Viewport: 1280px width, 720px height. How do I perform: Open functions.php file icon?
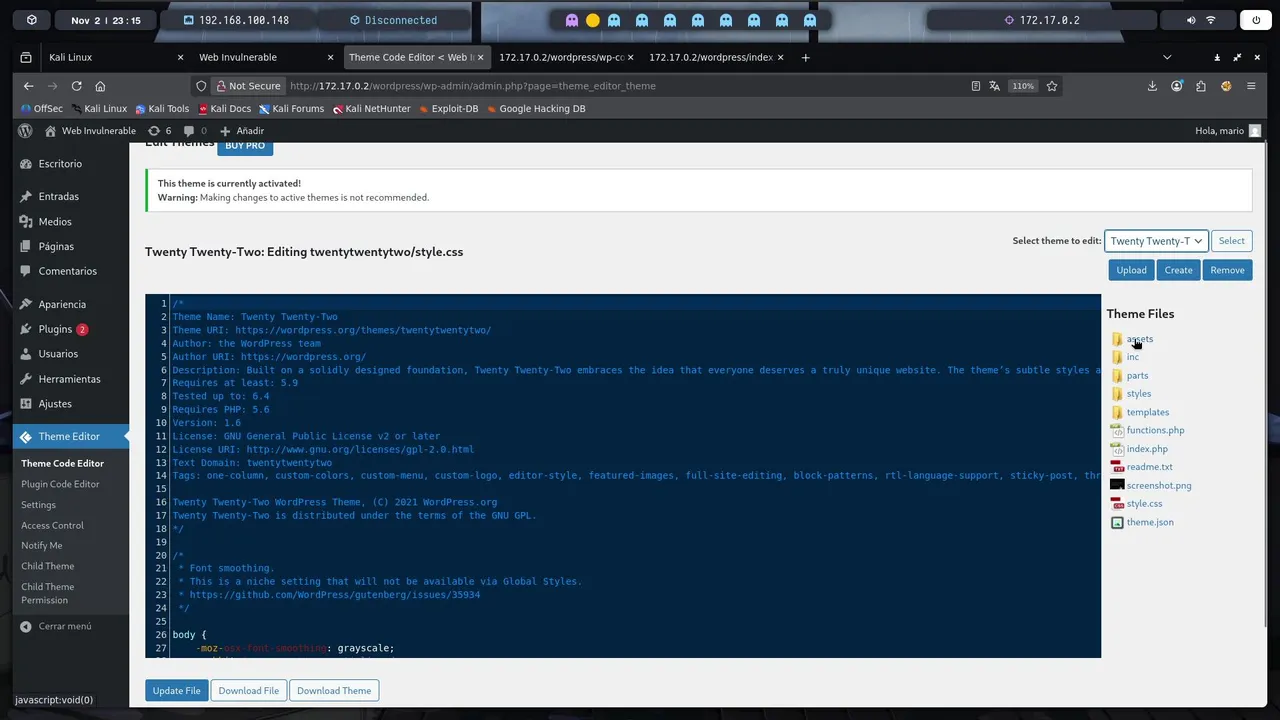(1117, 430)
